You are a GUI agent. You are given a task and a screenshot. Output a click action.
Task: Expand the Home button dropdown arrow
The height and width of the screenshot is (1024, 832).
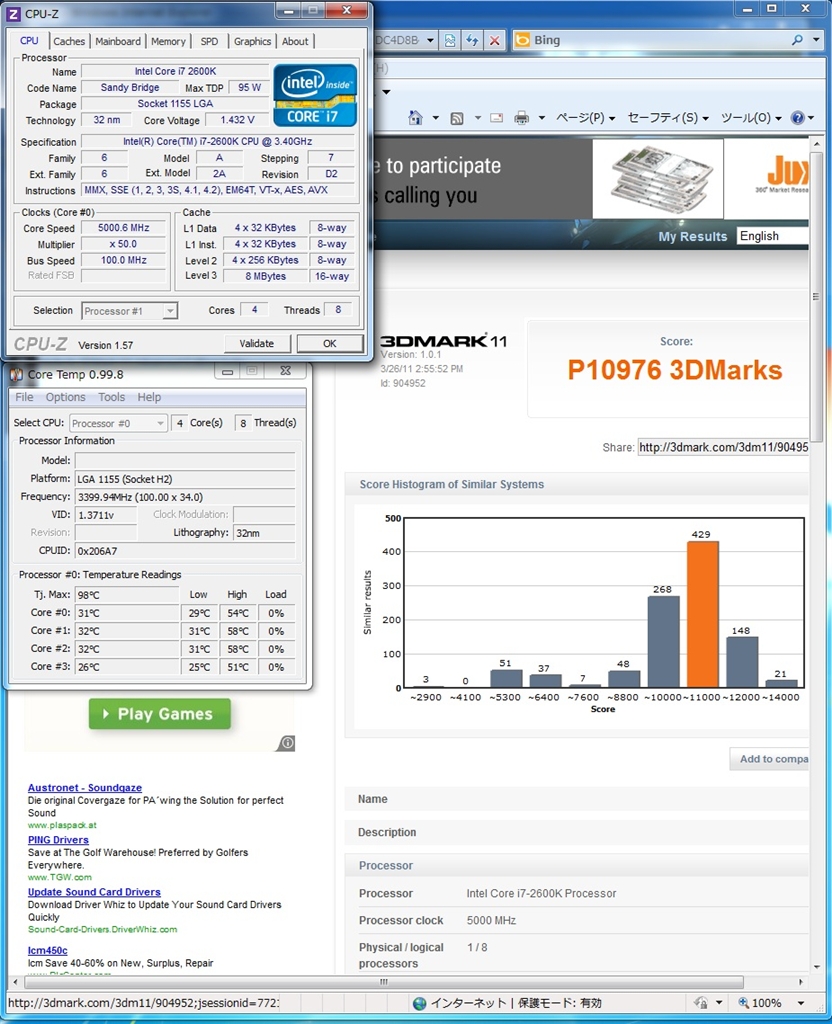436,118
